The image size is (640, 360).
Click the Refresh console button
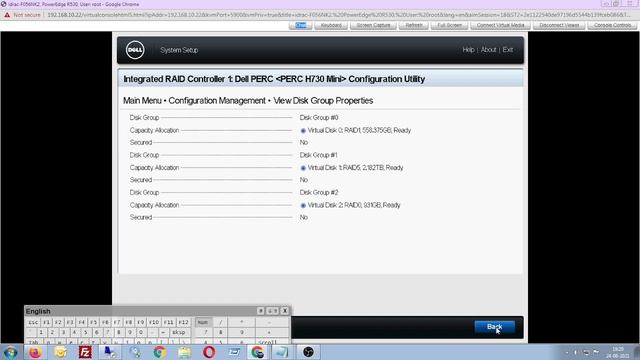pyautogui.click(x=414, y=25)
